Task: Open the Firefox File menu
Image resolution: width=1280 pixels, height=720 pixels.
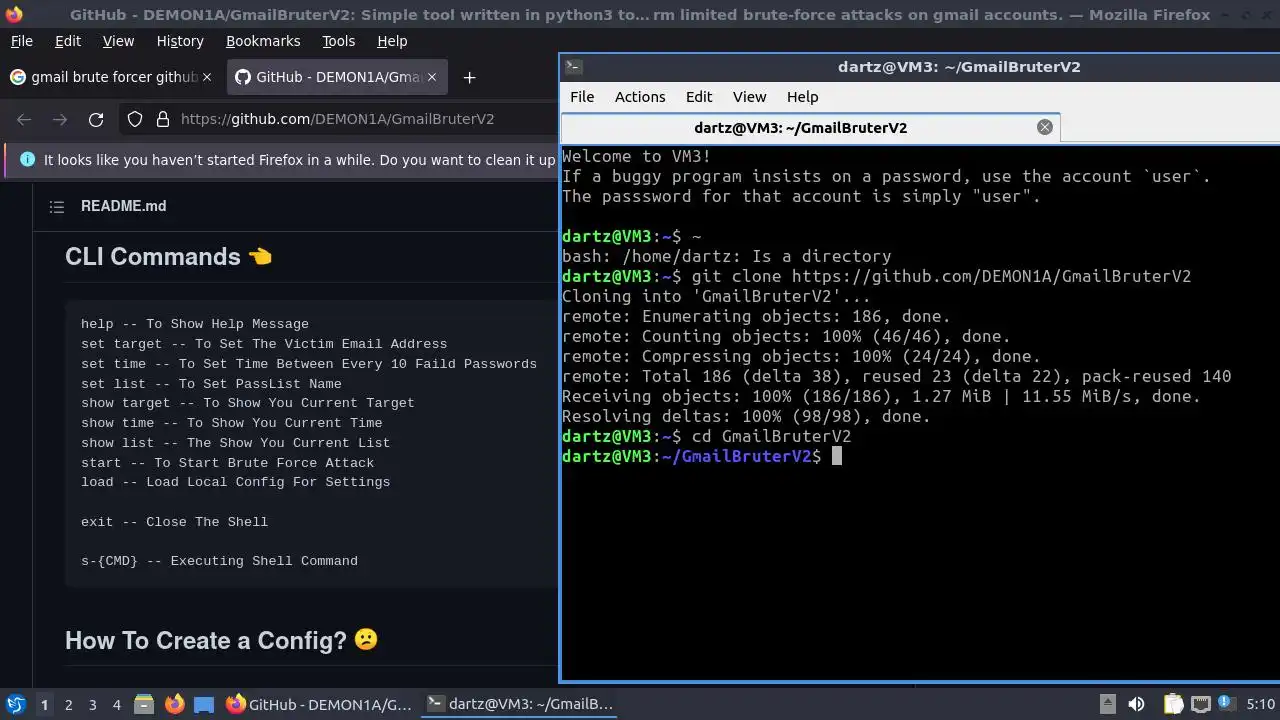Action: (x=21, y=41)
